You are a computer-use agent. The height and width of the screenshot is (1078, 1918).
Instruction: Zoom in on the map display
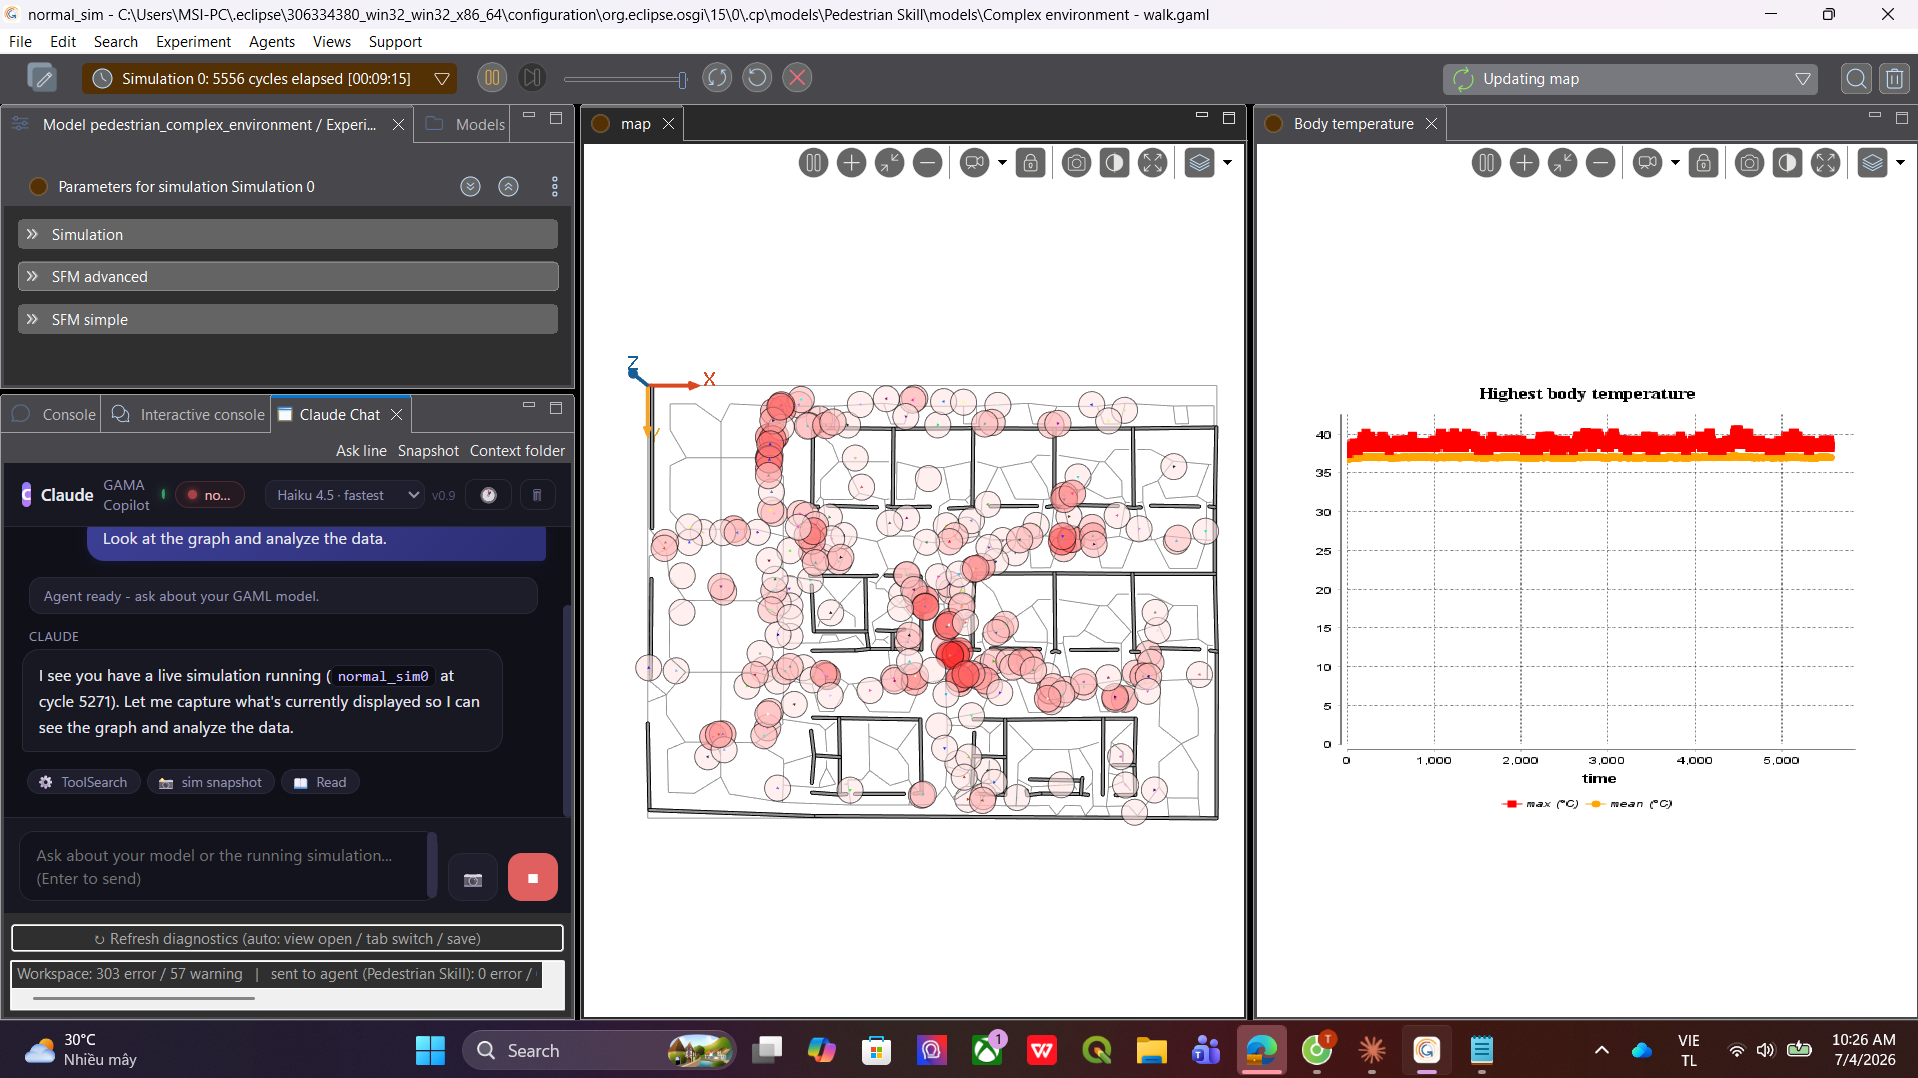coord(851,163)
